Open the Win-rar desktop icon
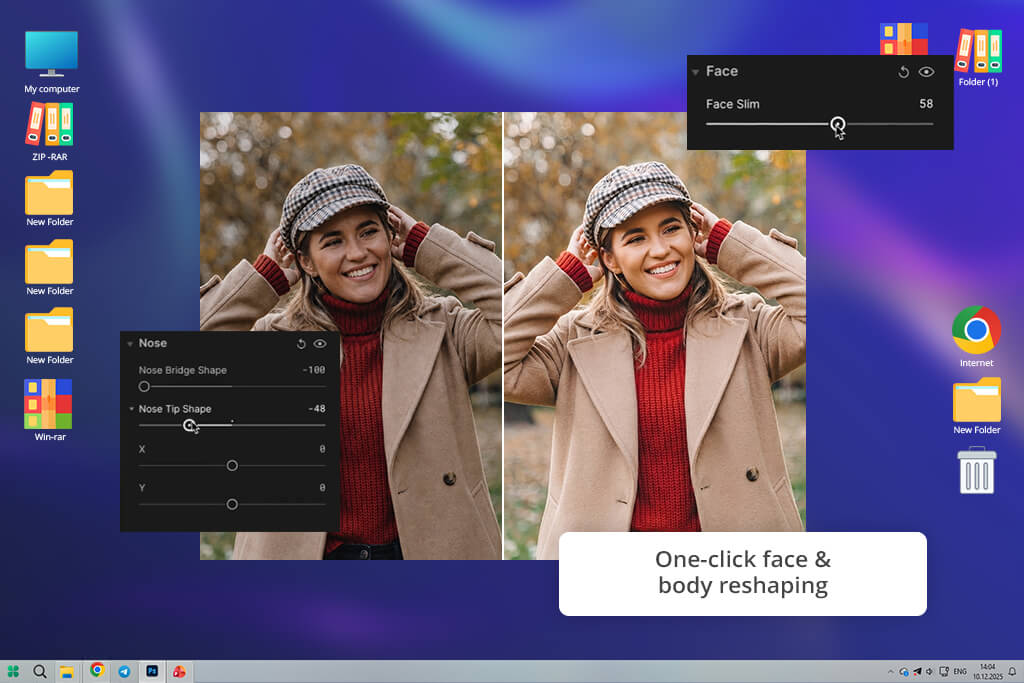Image resolution: width=1024 pixels, height=683 pixels. (x=49, y=410)
